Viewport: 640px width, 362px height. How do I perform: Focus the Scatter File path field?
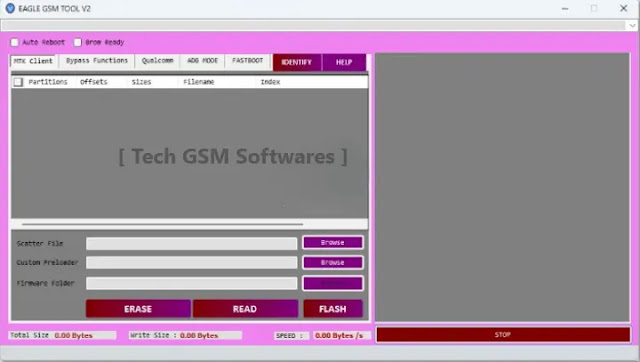pos(191,244)
